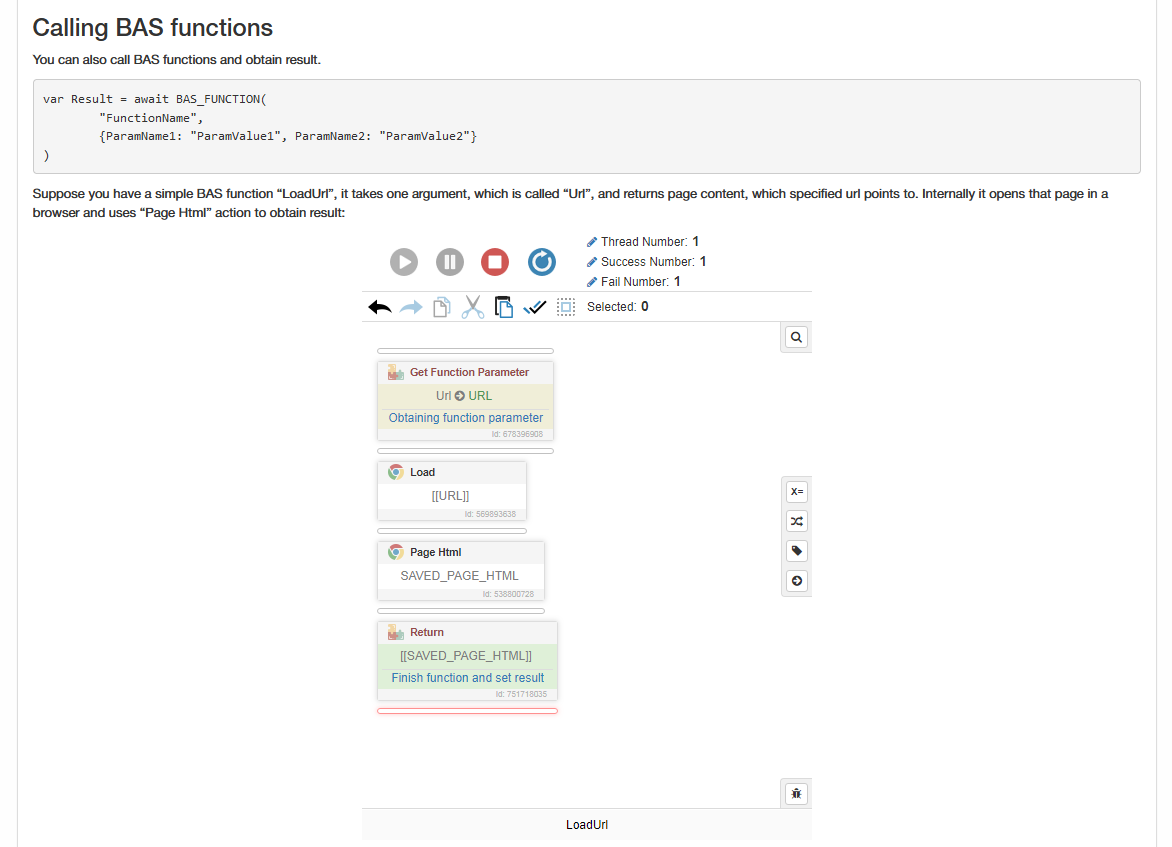Viewport: 1172px width, 847px height.
Task: Click the shuffle arrows icon in the side panel
Action: (x=796, y=521)
